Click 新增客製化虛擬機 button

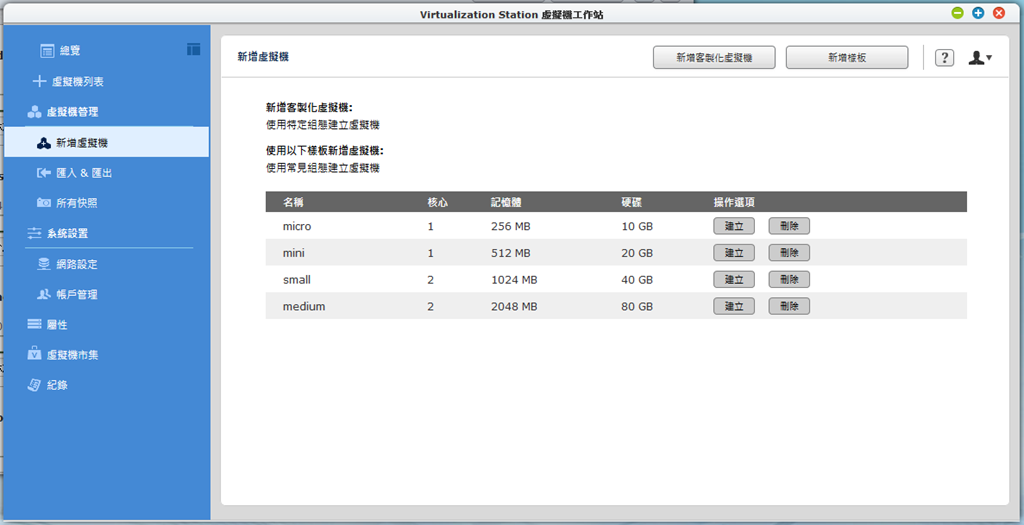pos(714,57)
